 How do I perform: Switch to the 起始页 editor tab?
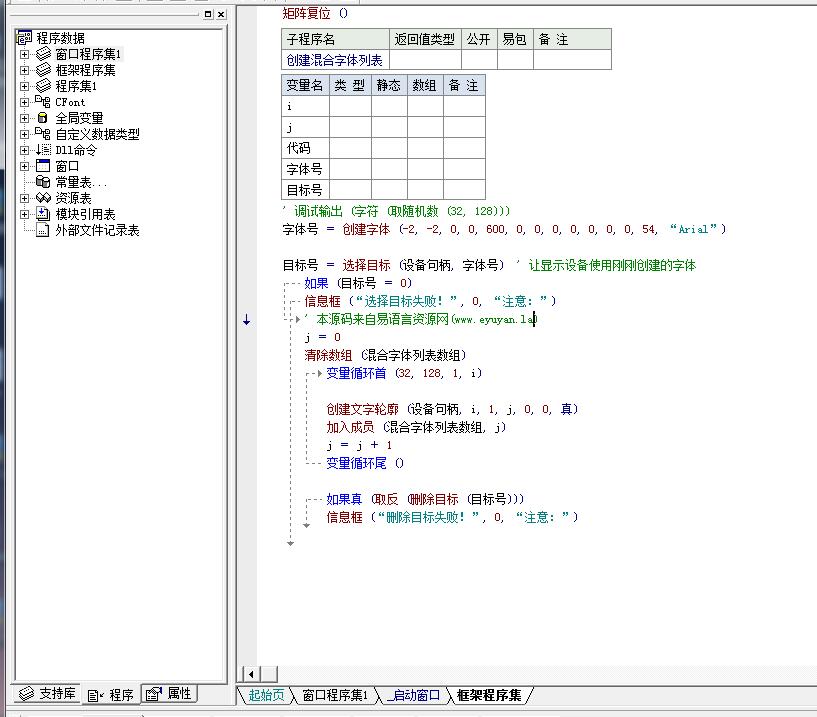click(265, 695)
